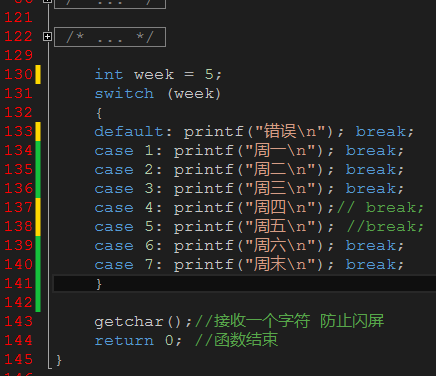Viewport: 436px width, 376px height.
Task: Click the comment '//接收一个字符 防止闪屏'
Action: click(289, 321)
